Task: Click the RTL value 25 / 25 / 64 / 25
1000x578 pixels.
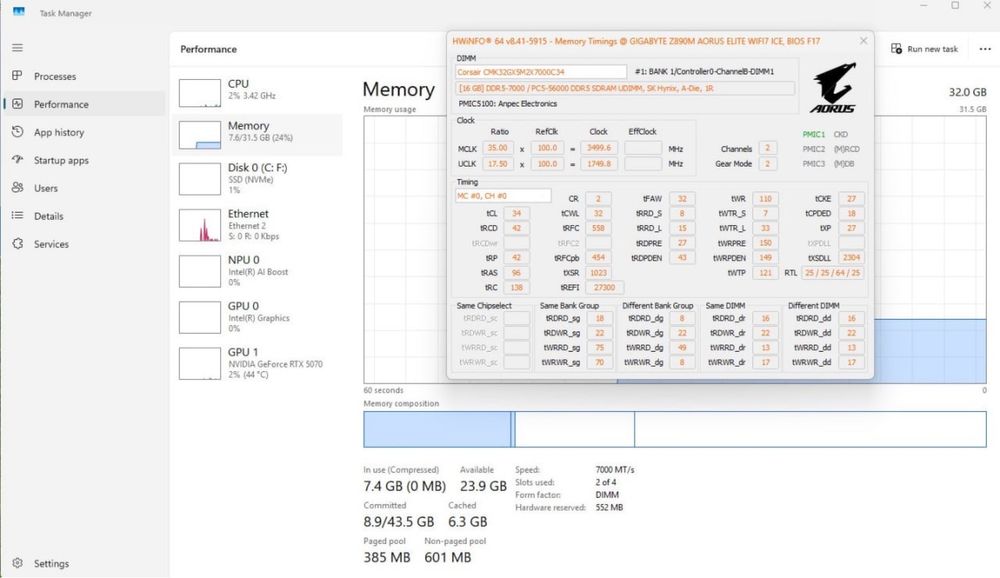Action: tap(832, 273)
